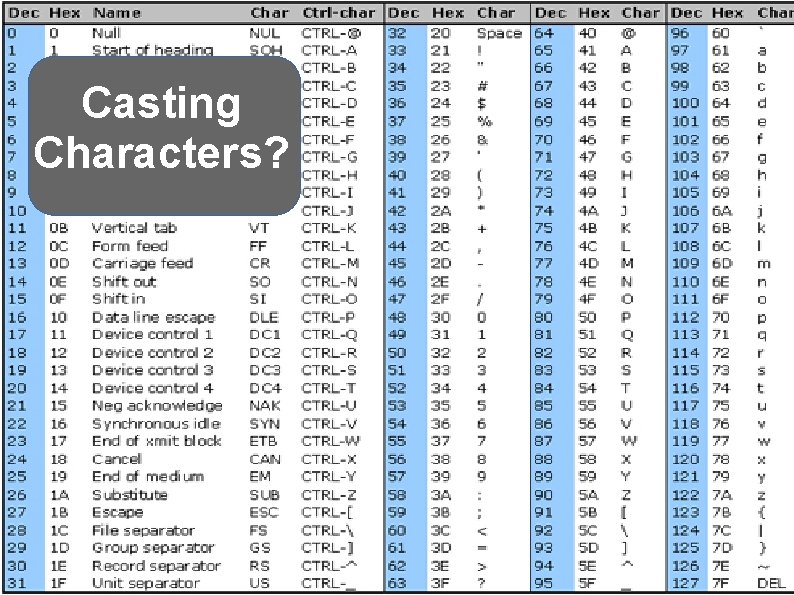Screen dimensions: 794x595
Task: Click the 'End of medium' cell
Action: (148, 477)
